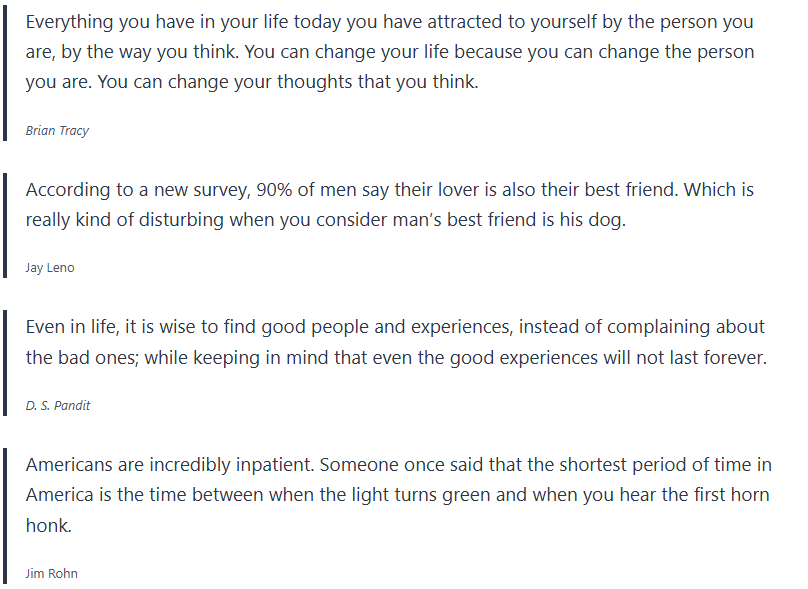This screenshot has width=808, height=589.
Task: Click the vertical bar beside Brian Tracy quote
Action: [x=4, y=74]
